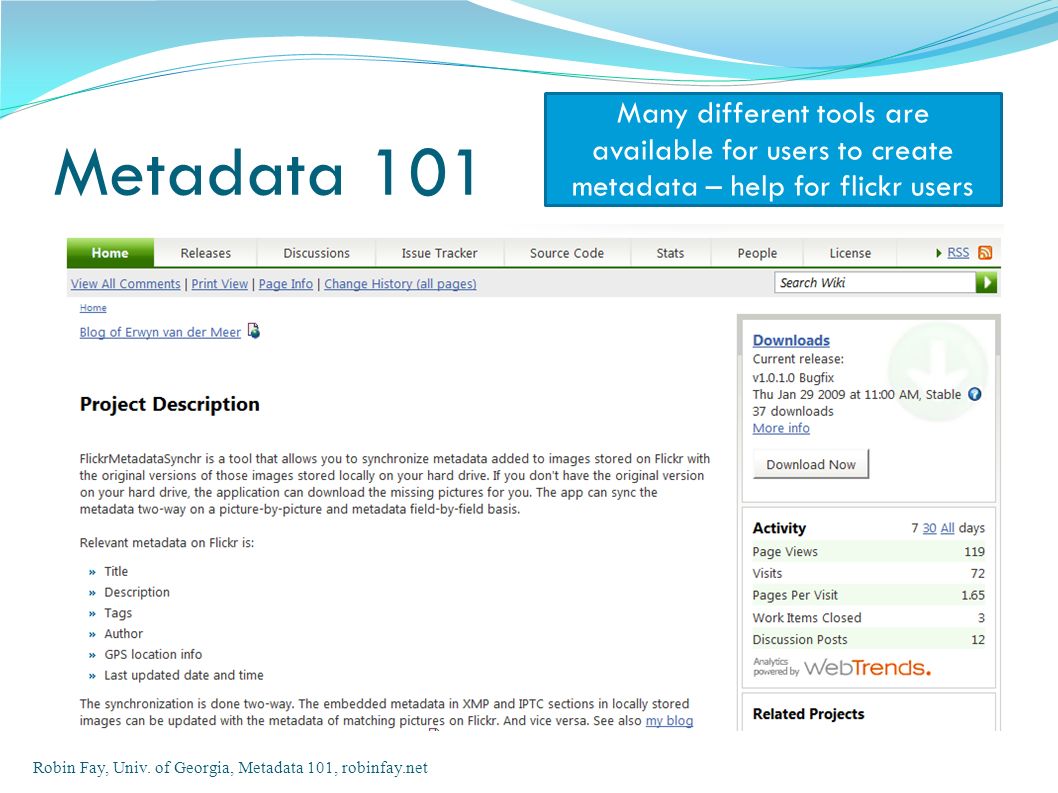Open the Discussions tab
The width and height of the screenshot is (1058, 793).
tap(316, 253)
